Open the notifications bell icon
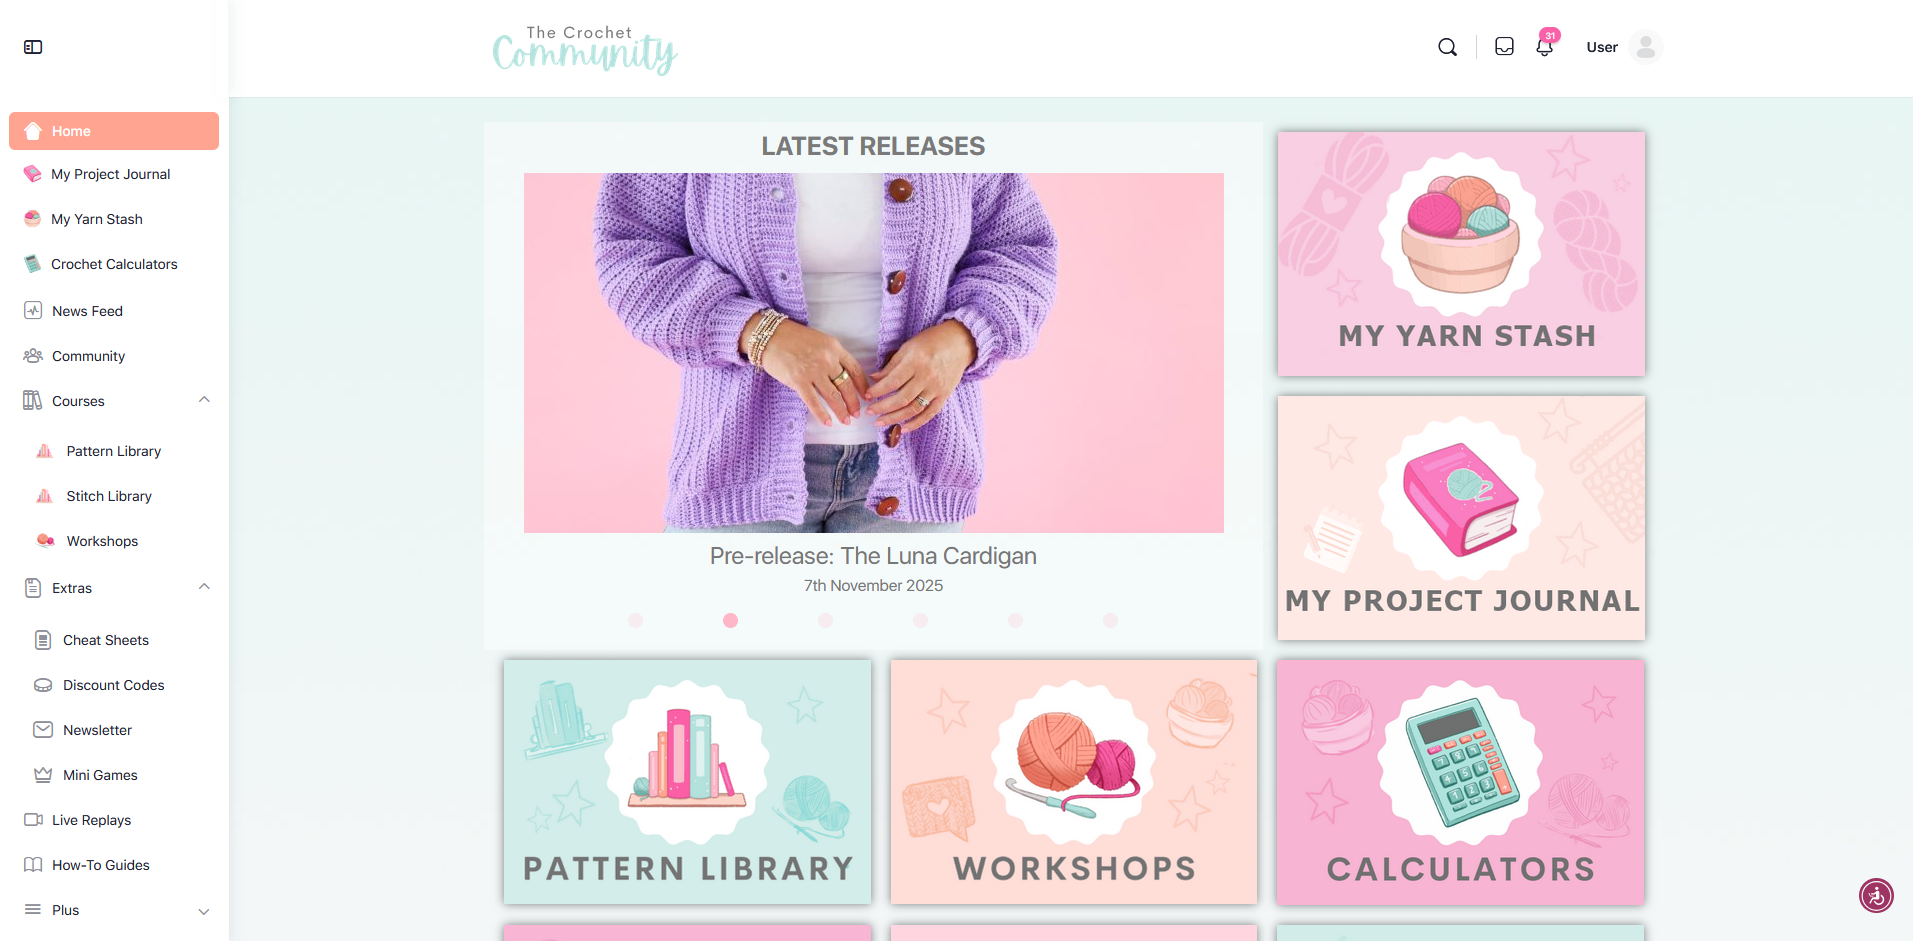1913x941 pixels. pos(1545,46)
